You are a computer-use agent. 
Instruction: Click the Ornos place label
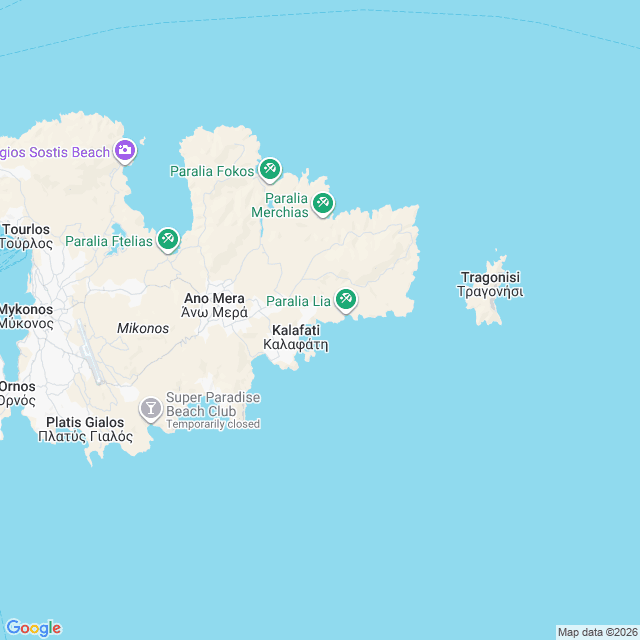[x=18, y=393]
